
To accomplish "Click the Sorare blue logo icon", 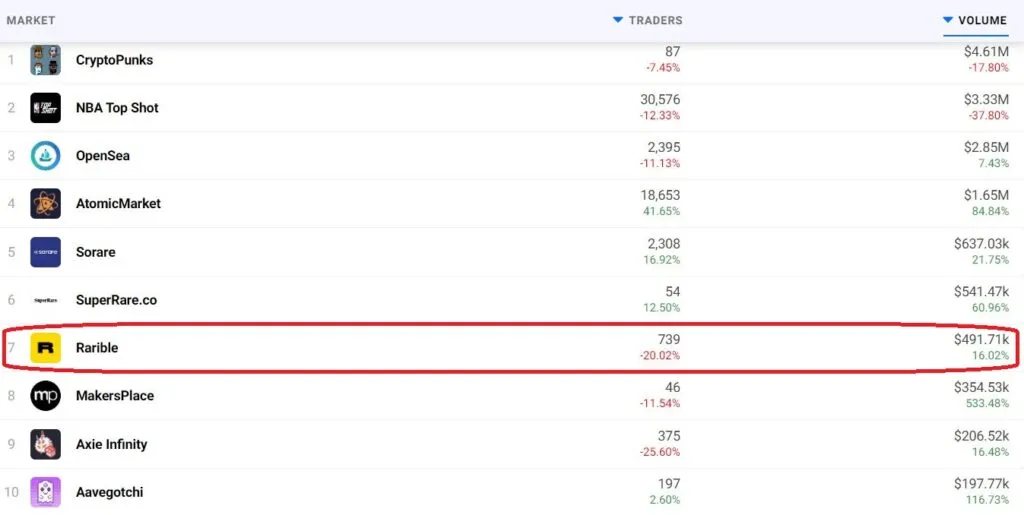I will point(45,252).
